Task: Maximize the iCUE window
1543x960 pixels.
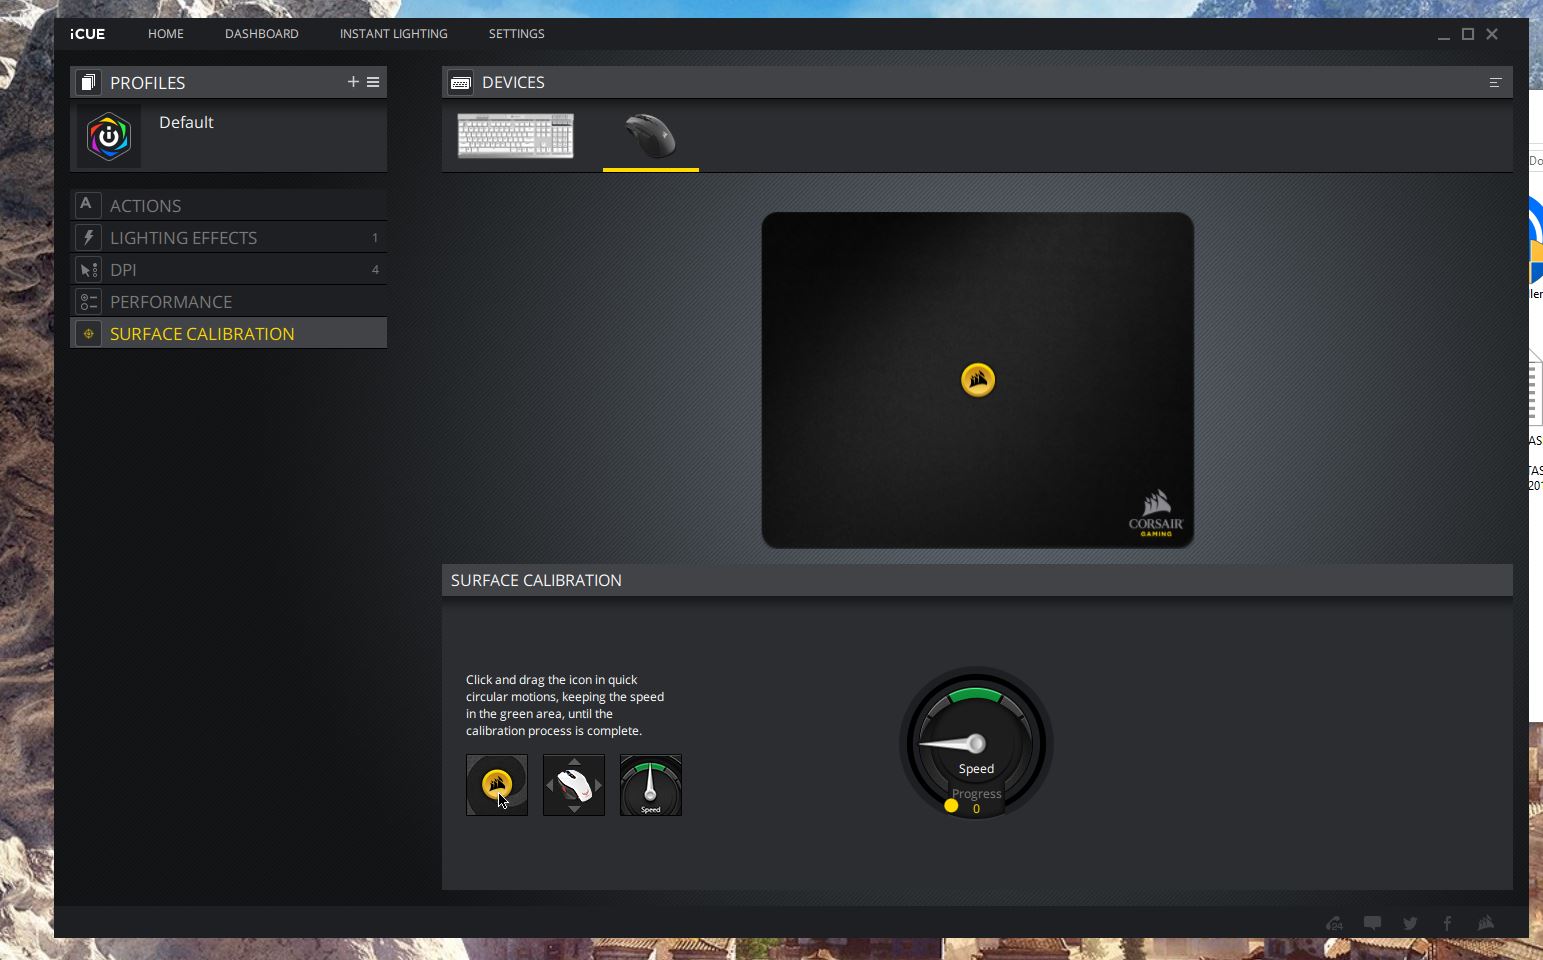Action: pos(1468,34)
